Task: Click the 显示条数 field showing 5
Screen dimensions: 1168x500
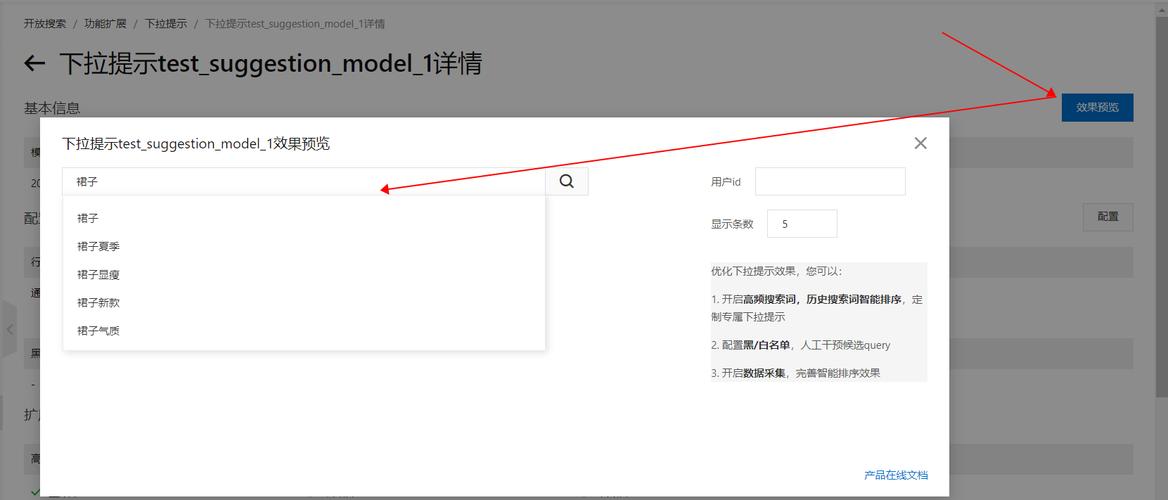Action: [802, 224]
